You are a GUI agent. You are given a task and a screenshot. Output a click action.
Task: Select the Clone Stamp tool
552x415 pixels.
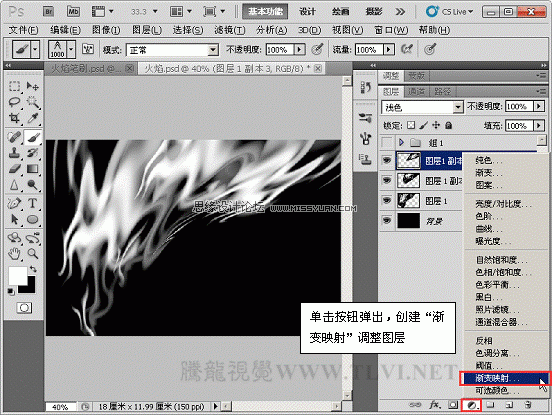pos(14,153)
